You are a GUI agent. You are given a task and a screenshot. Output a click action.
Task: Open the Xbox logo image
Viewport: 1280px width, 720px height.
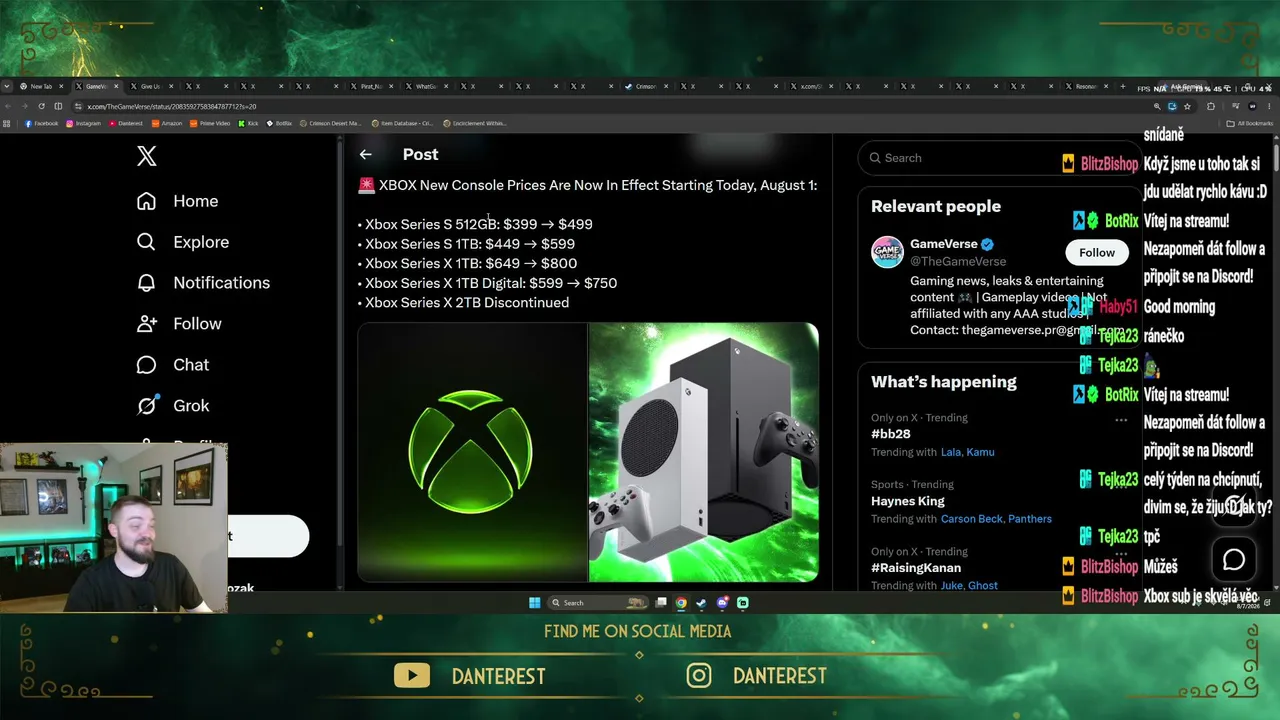pos(472,452)
